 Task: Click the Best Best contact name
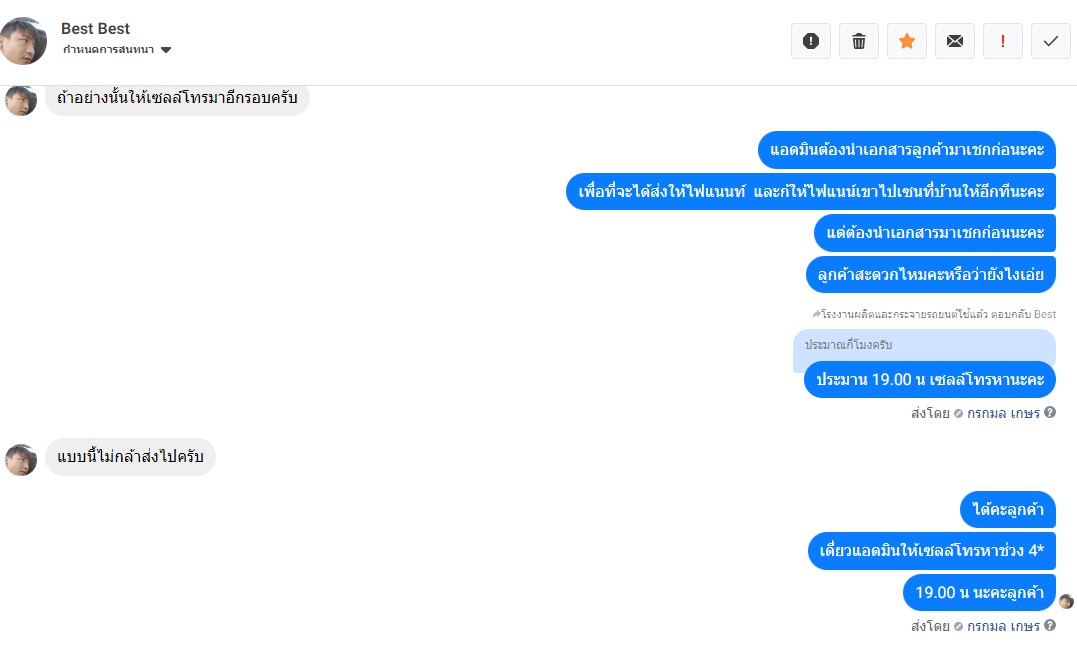coord(95,29)
